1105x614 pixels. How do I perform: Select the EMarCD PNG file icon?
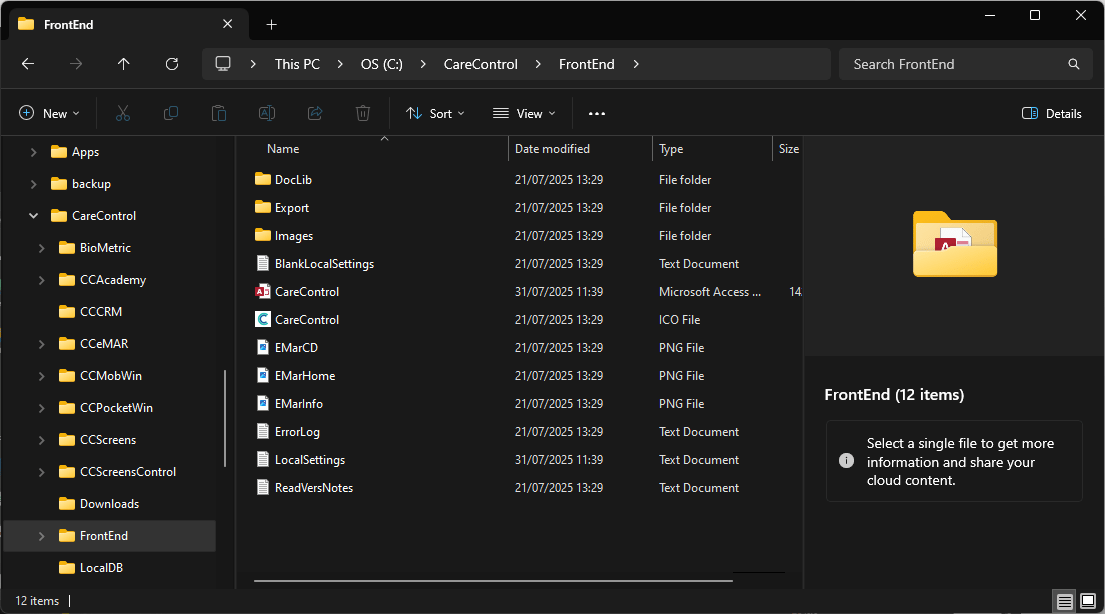coord(263,348)
